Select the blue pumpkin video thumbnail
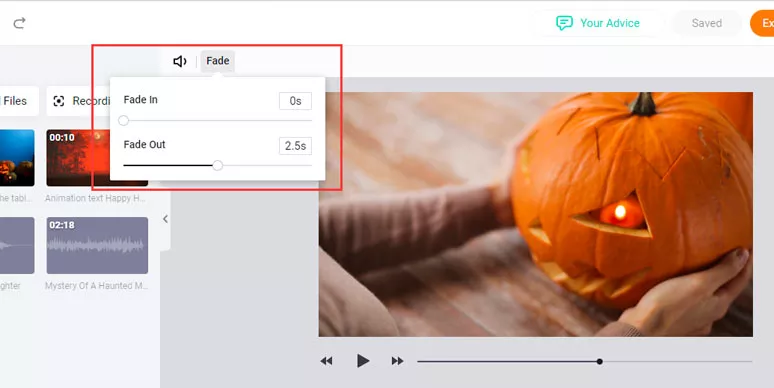This screenshot has width=774, height=388. [17, 158]
